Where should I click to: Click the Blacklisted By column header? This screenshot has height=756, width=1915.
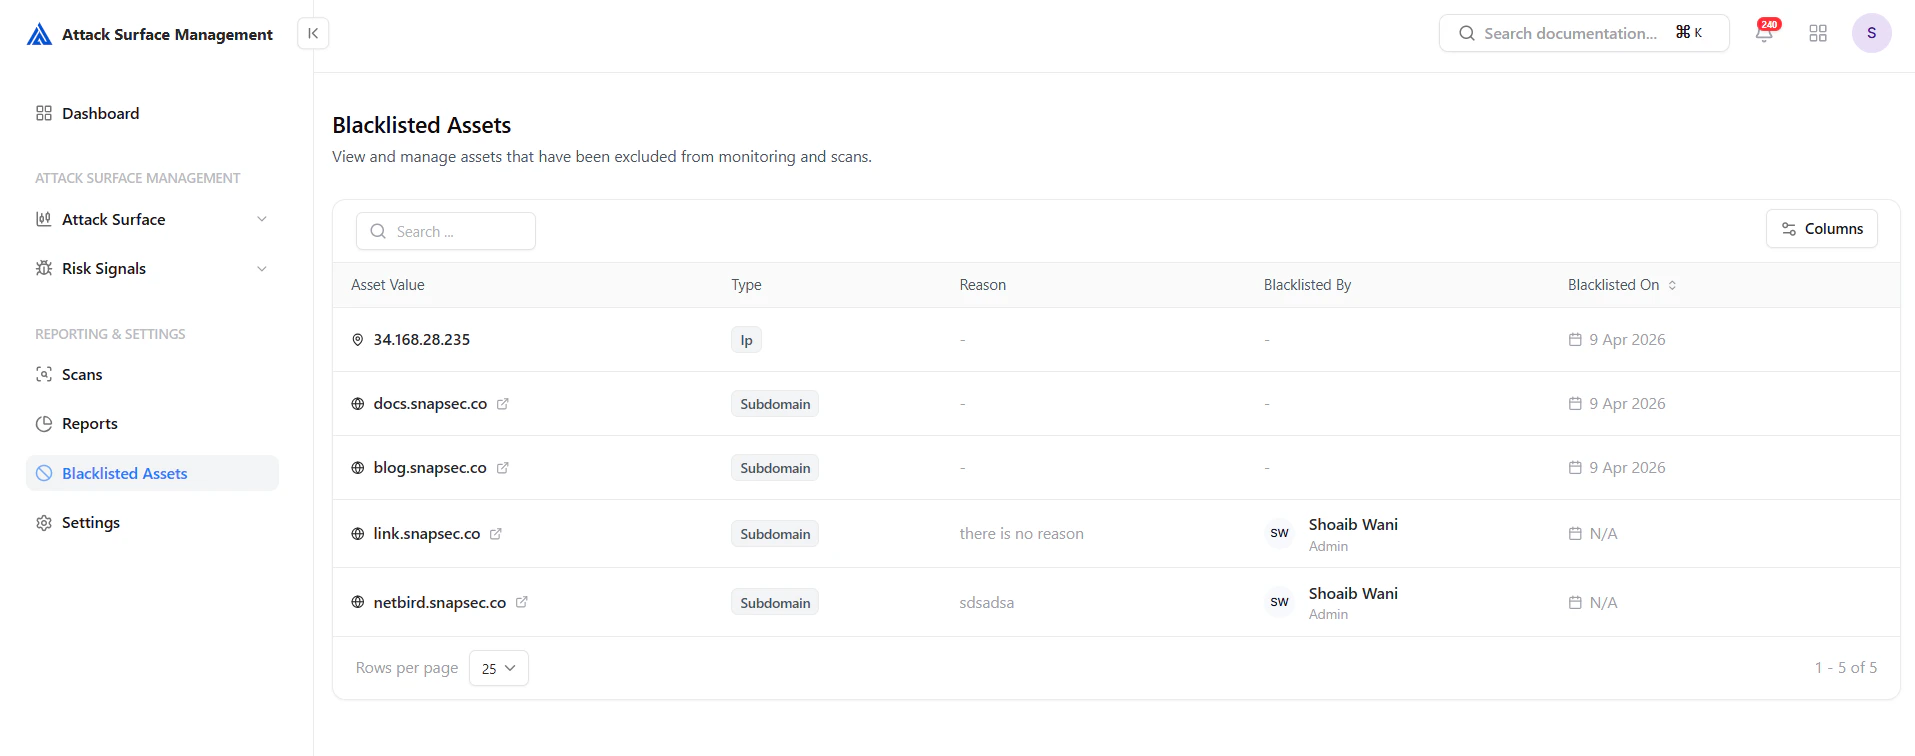point(1307,285)
